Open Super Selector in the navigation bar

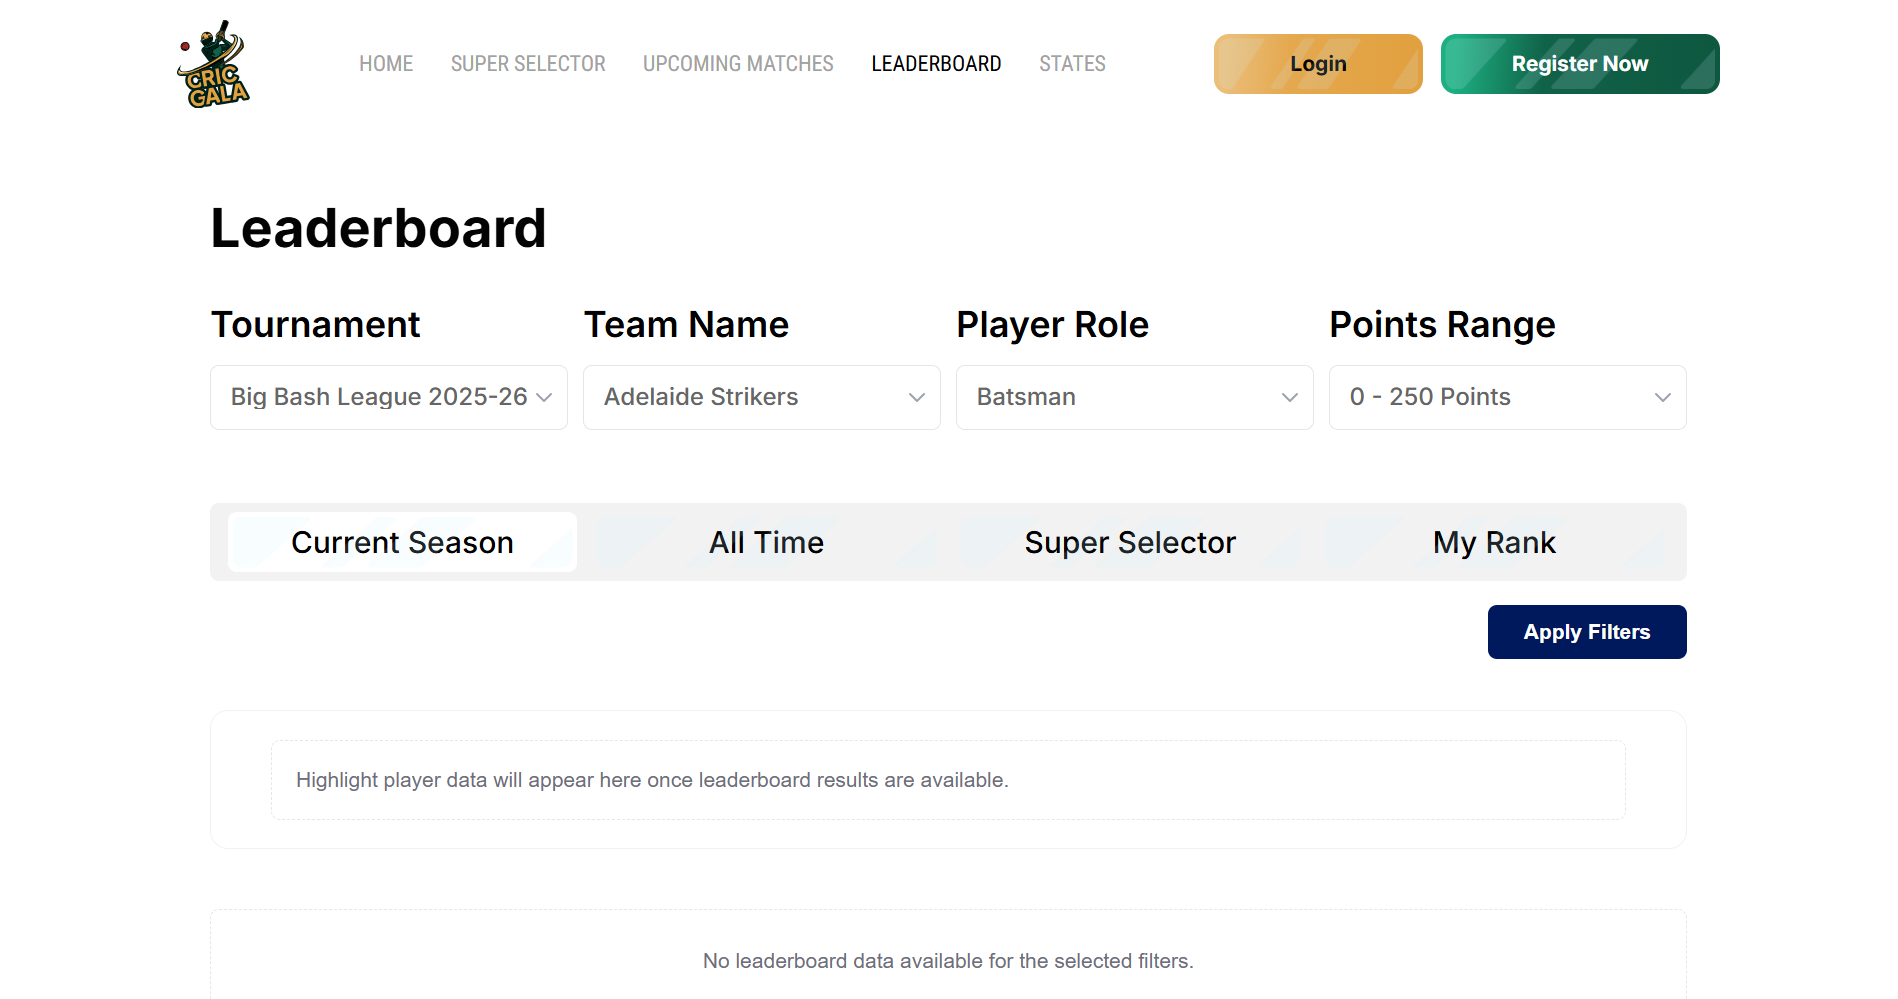tap(528, 64)
